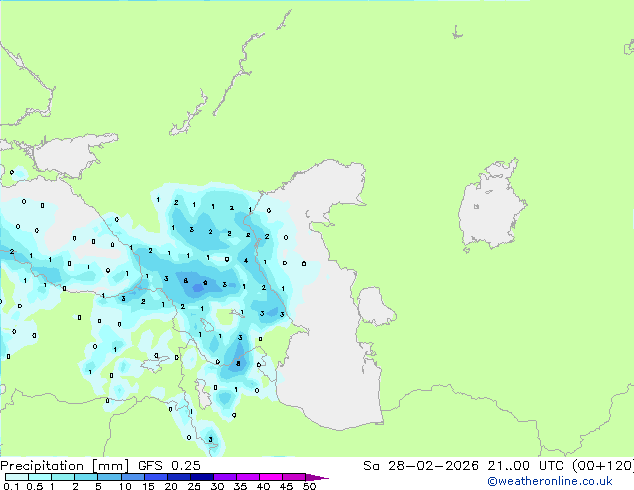Click the '25' legend scale label
The height and width of the screenshot is (490, 634).
coord(194,486)
